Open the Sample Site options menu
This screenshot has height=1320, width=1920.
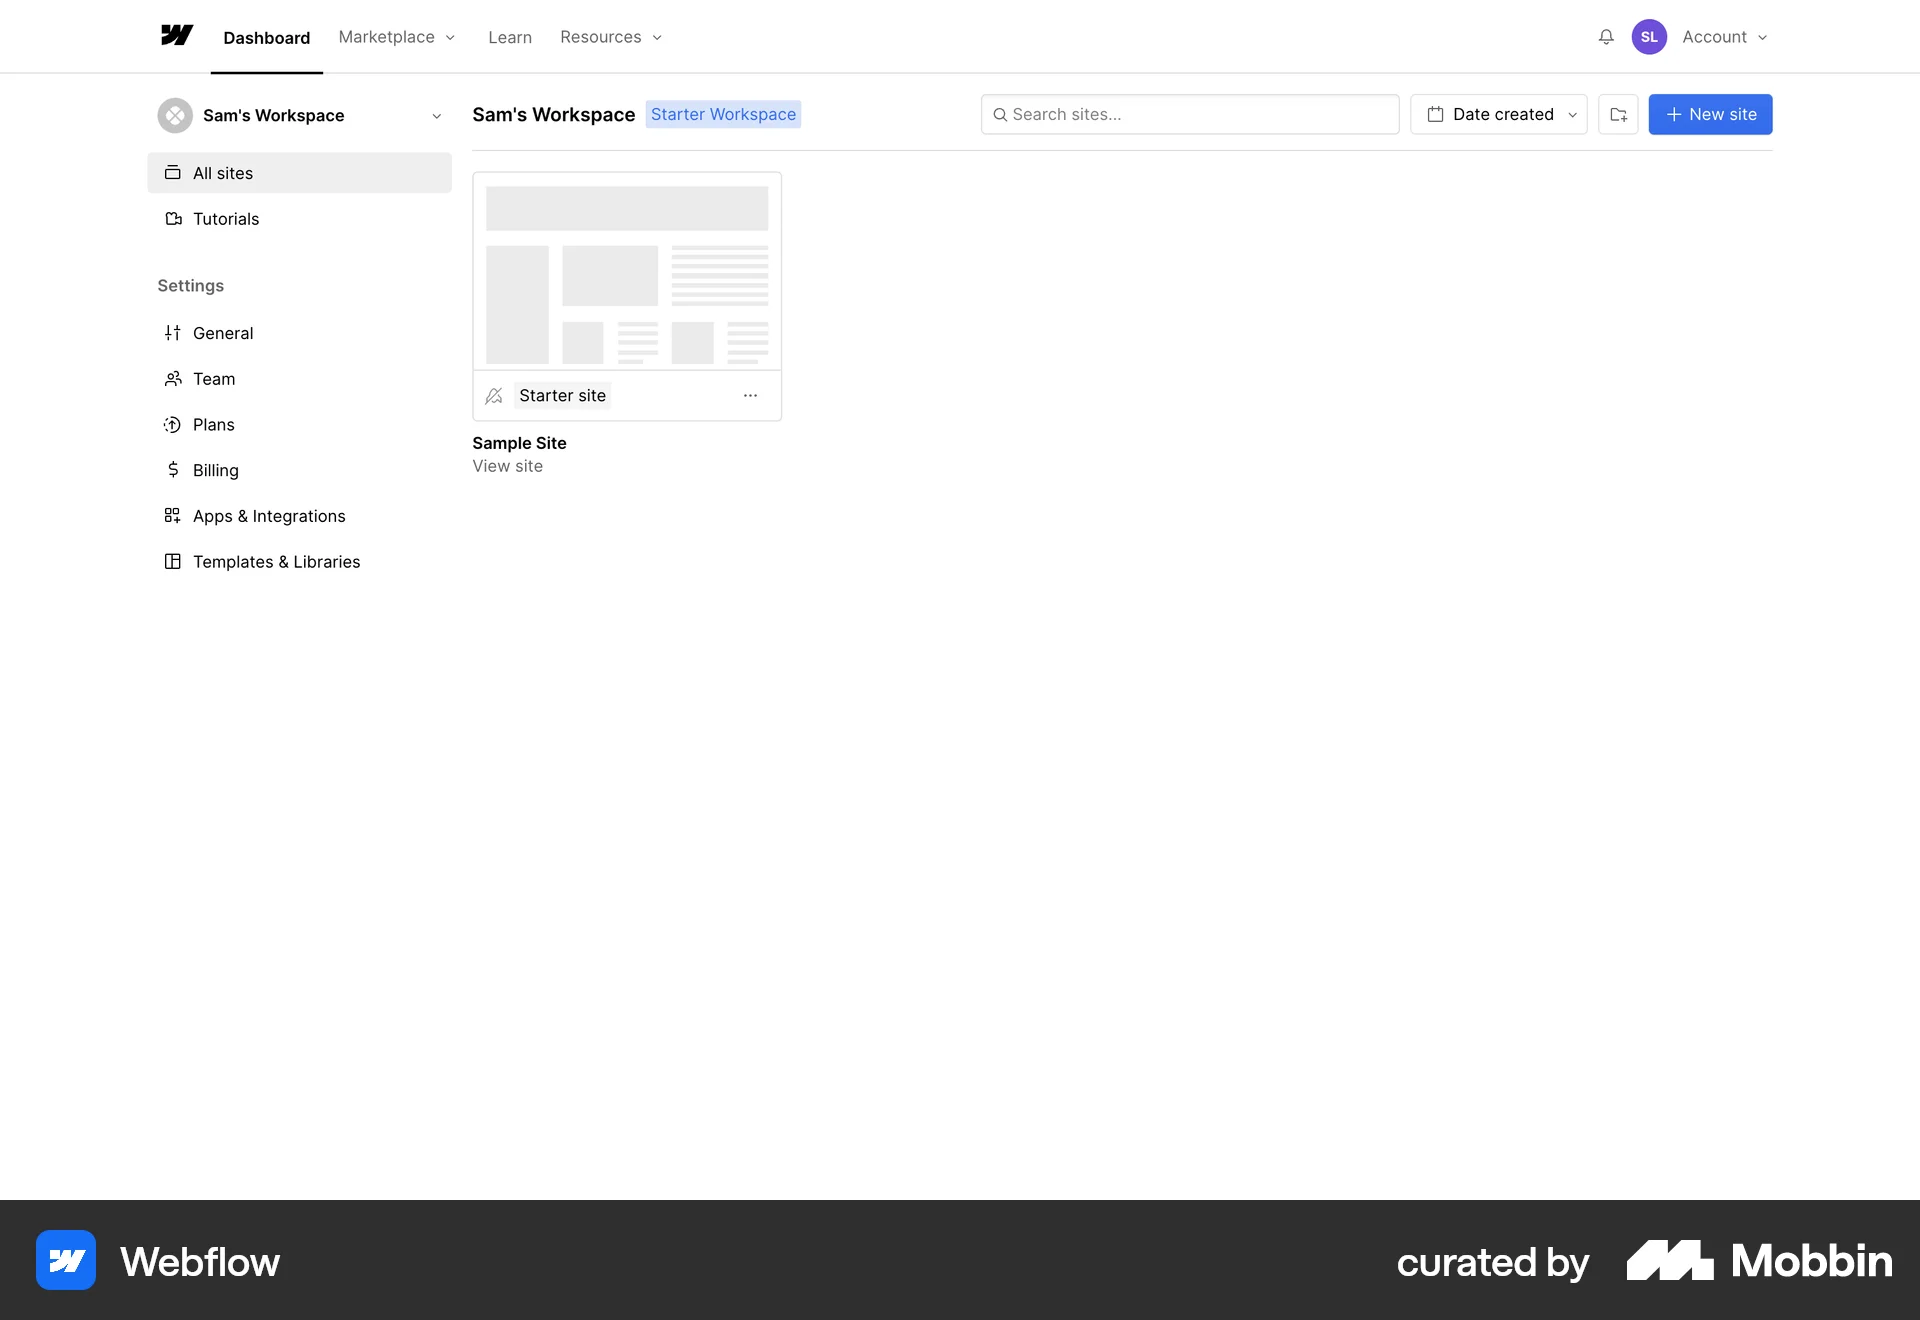pyautogui.click(x=751, y=395)
